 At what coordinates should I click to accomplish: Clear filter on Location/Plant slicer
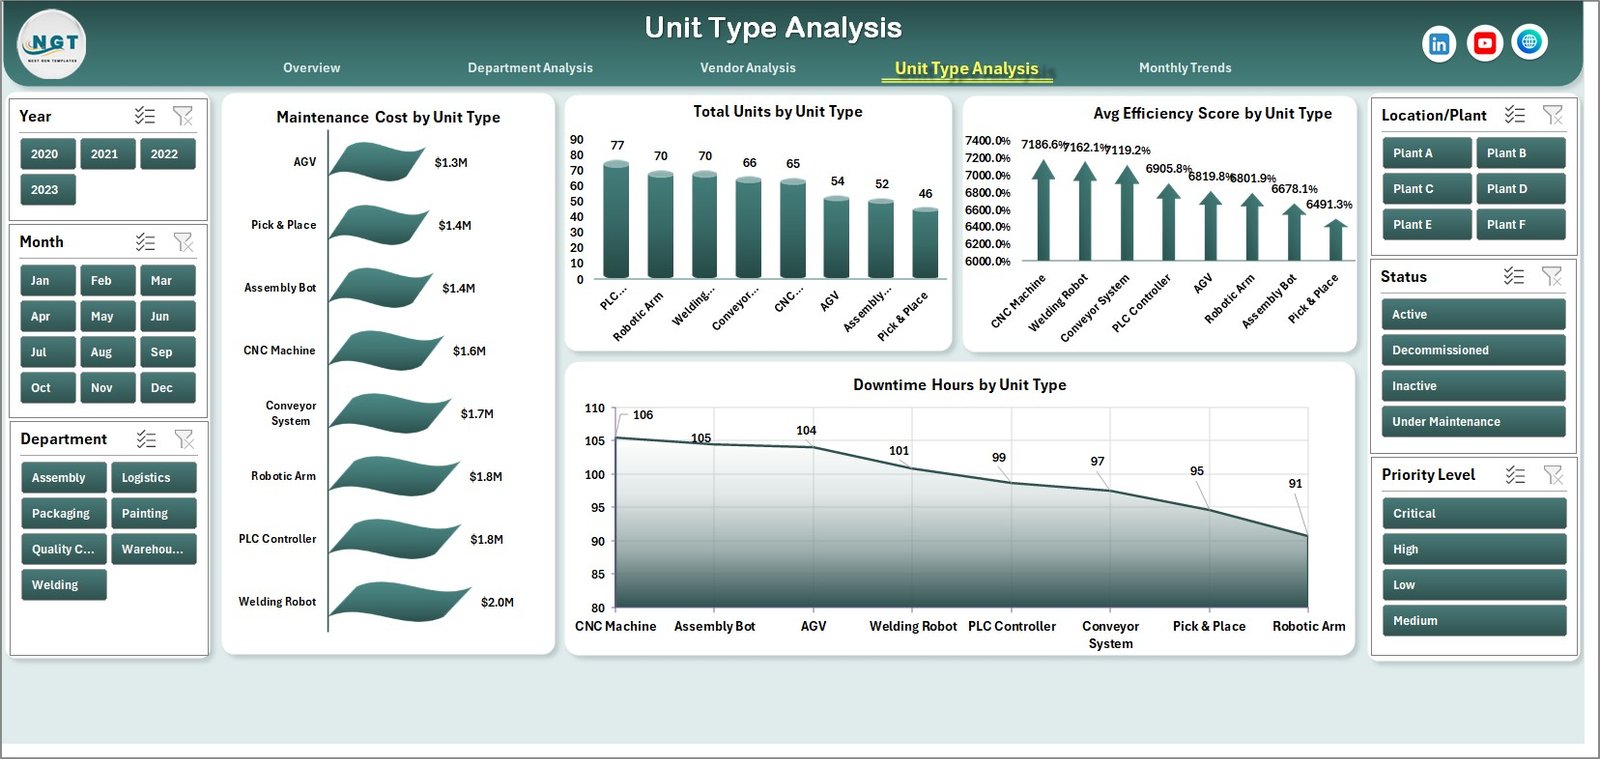point(1552,115)
